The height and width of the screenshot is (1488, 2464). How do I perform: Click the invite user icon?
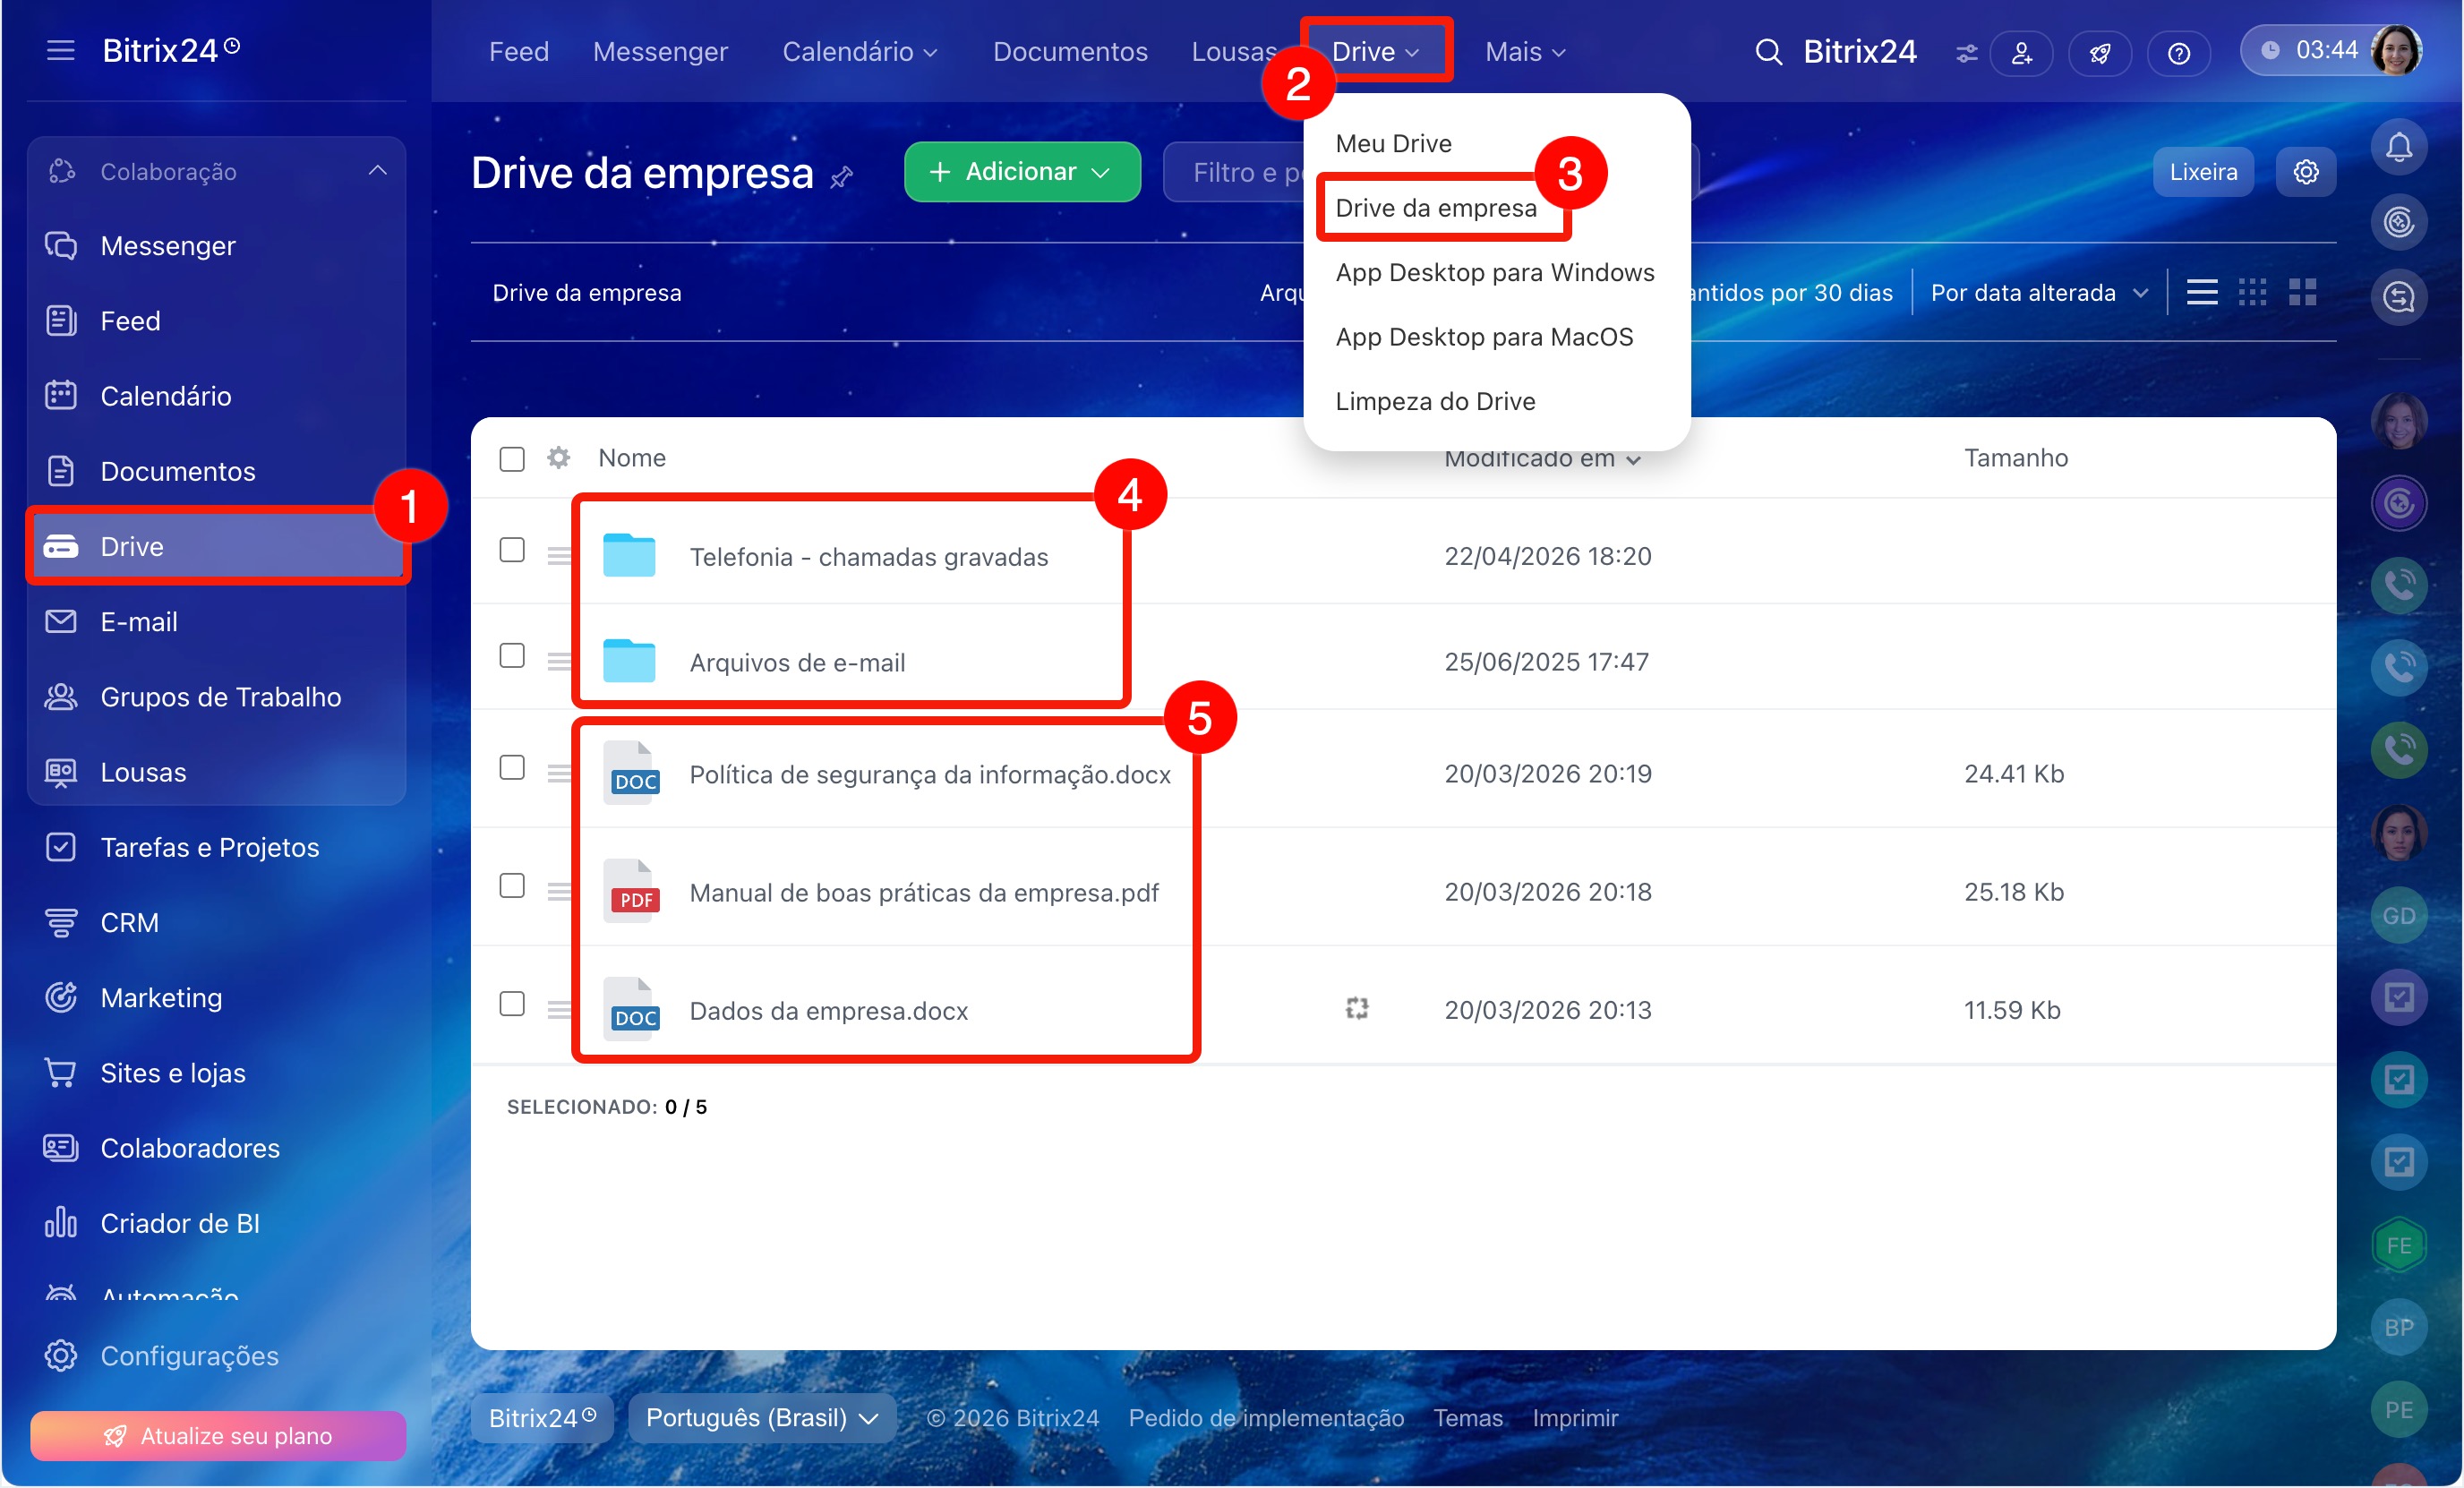(x=2021, y=53)
